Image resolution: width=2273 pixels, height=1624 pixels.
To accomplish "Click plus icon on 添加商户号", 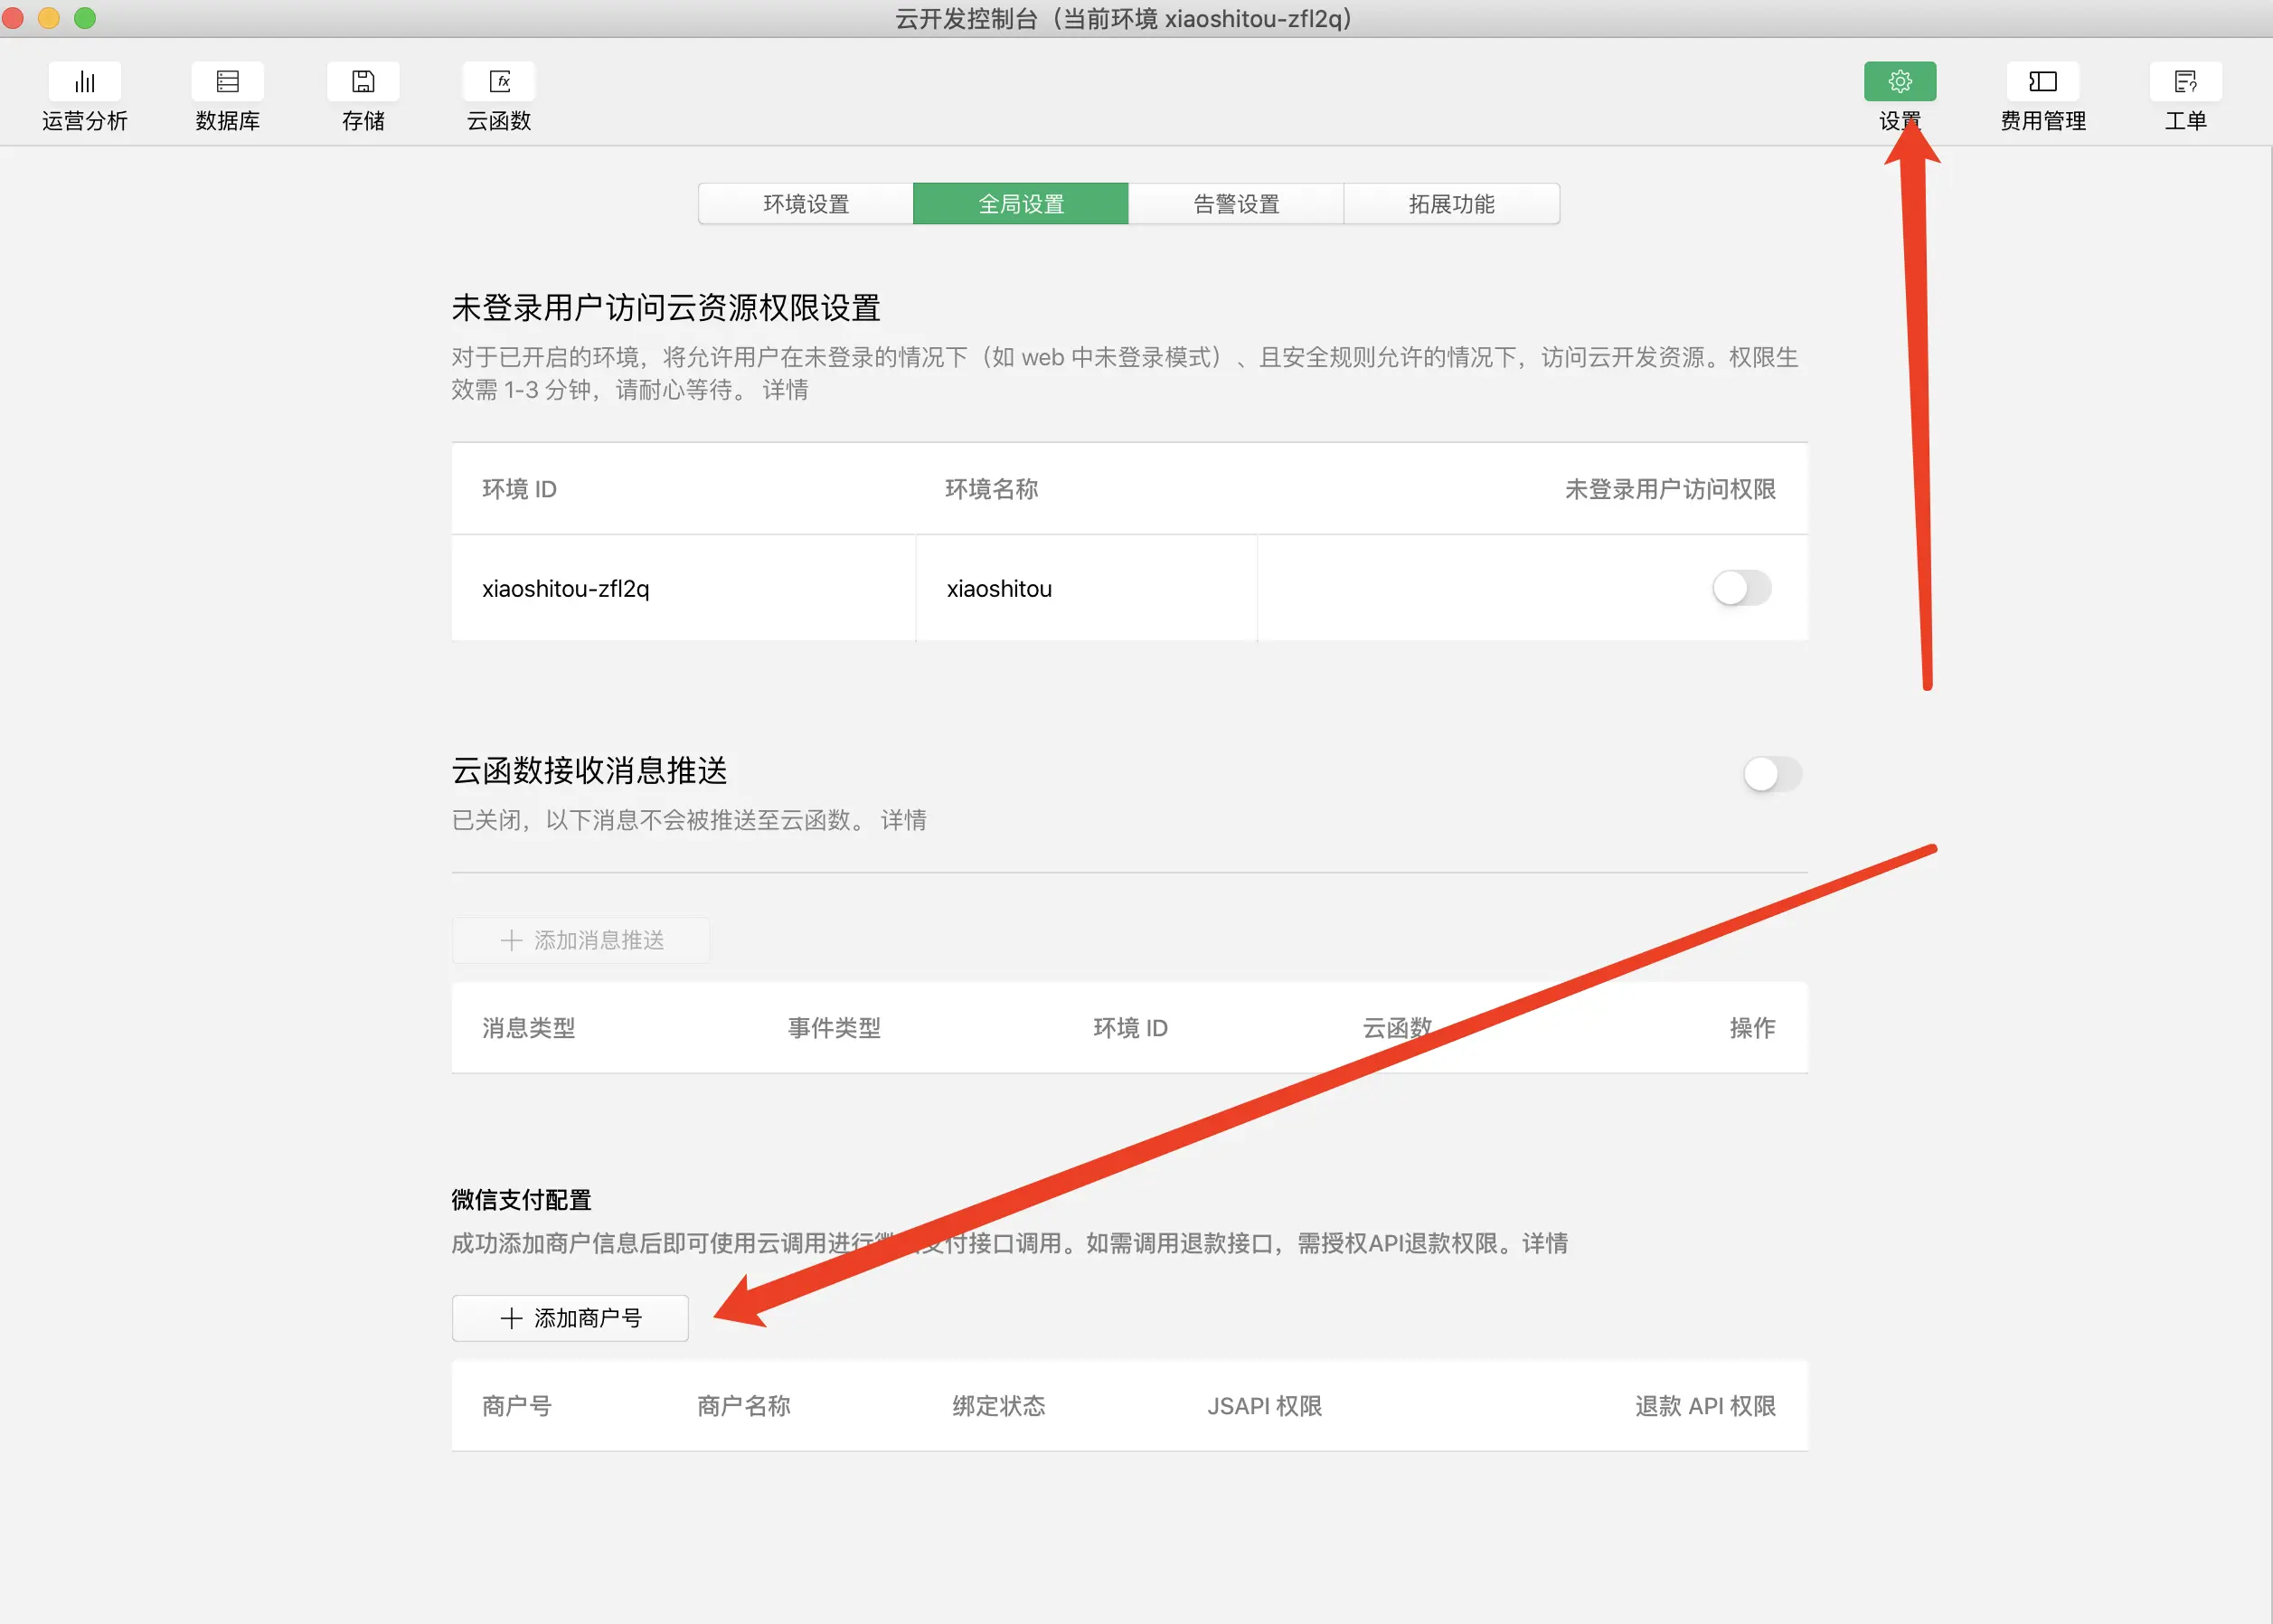I will pyautogui.click(x=511, y=1318).
